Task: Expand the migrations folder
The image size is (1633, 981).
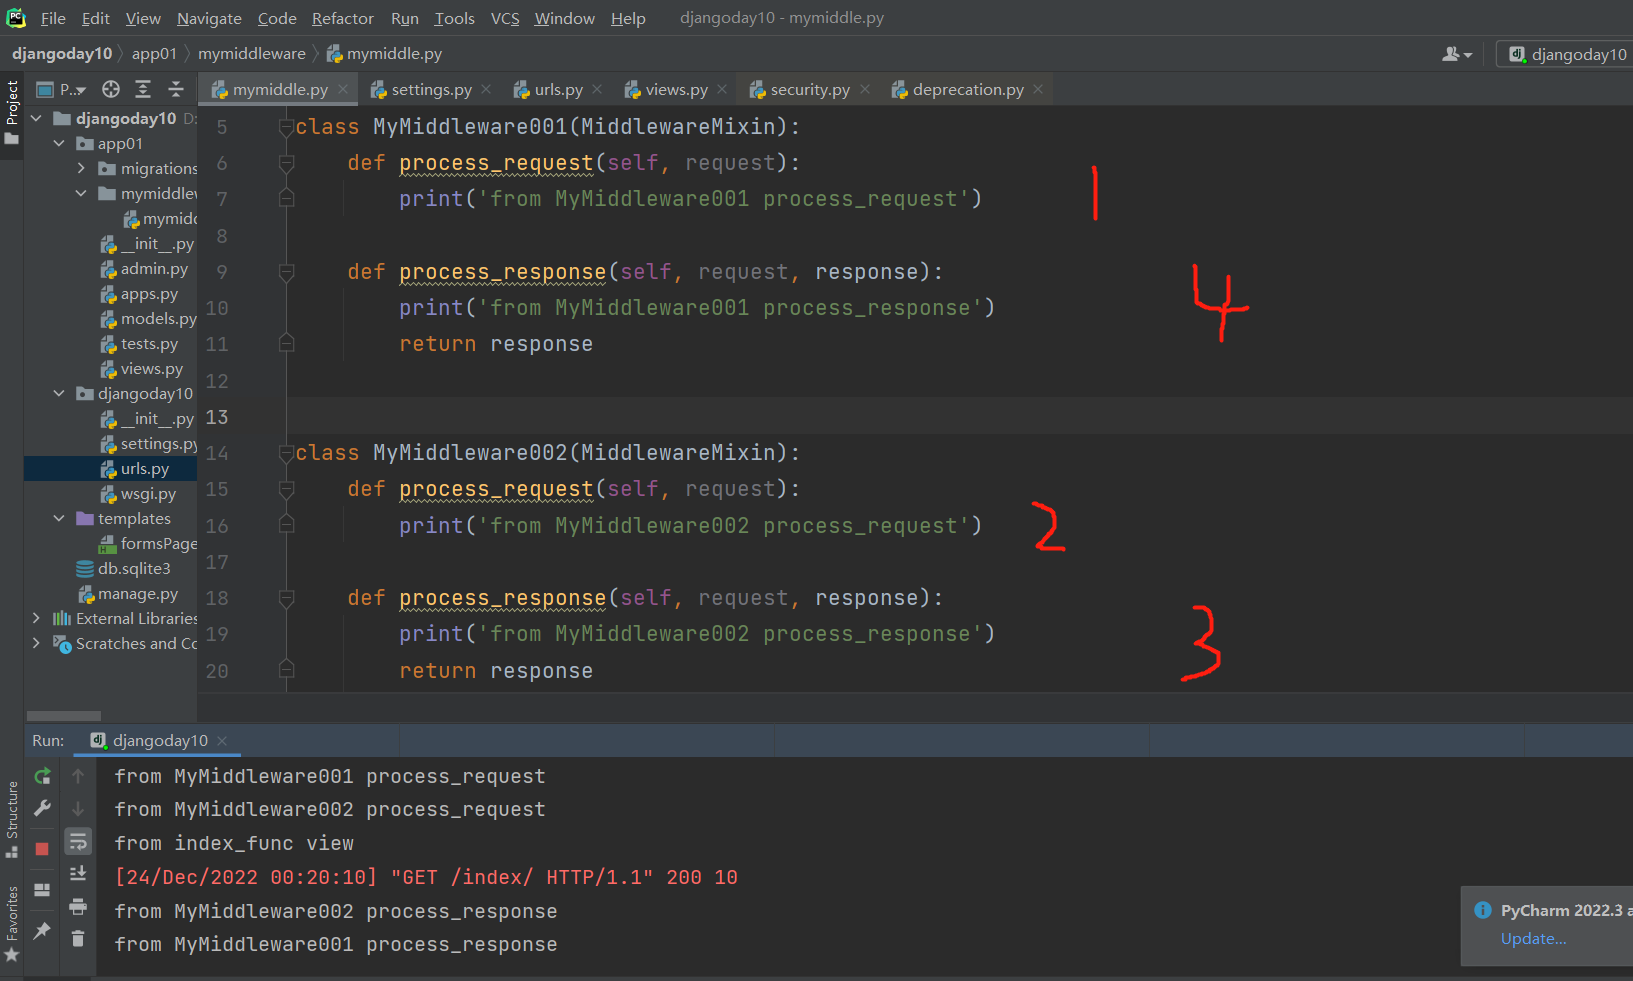Action: [x=81, y=168]
